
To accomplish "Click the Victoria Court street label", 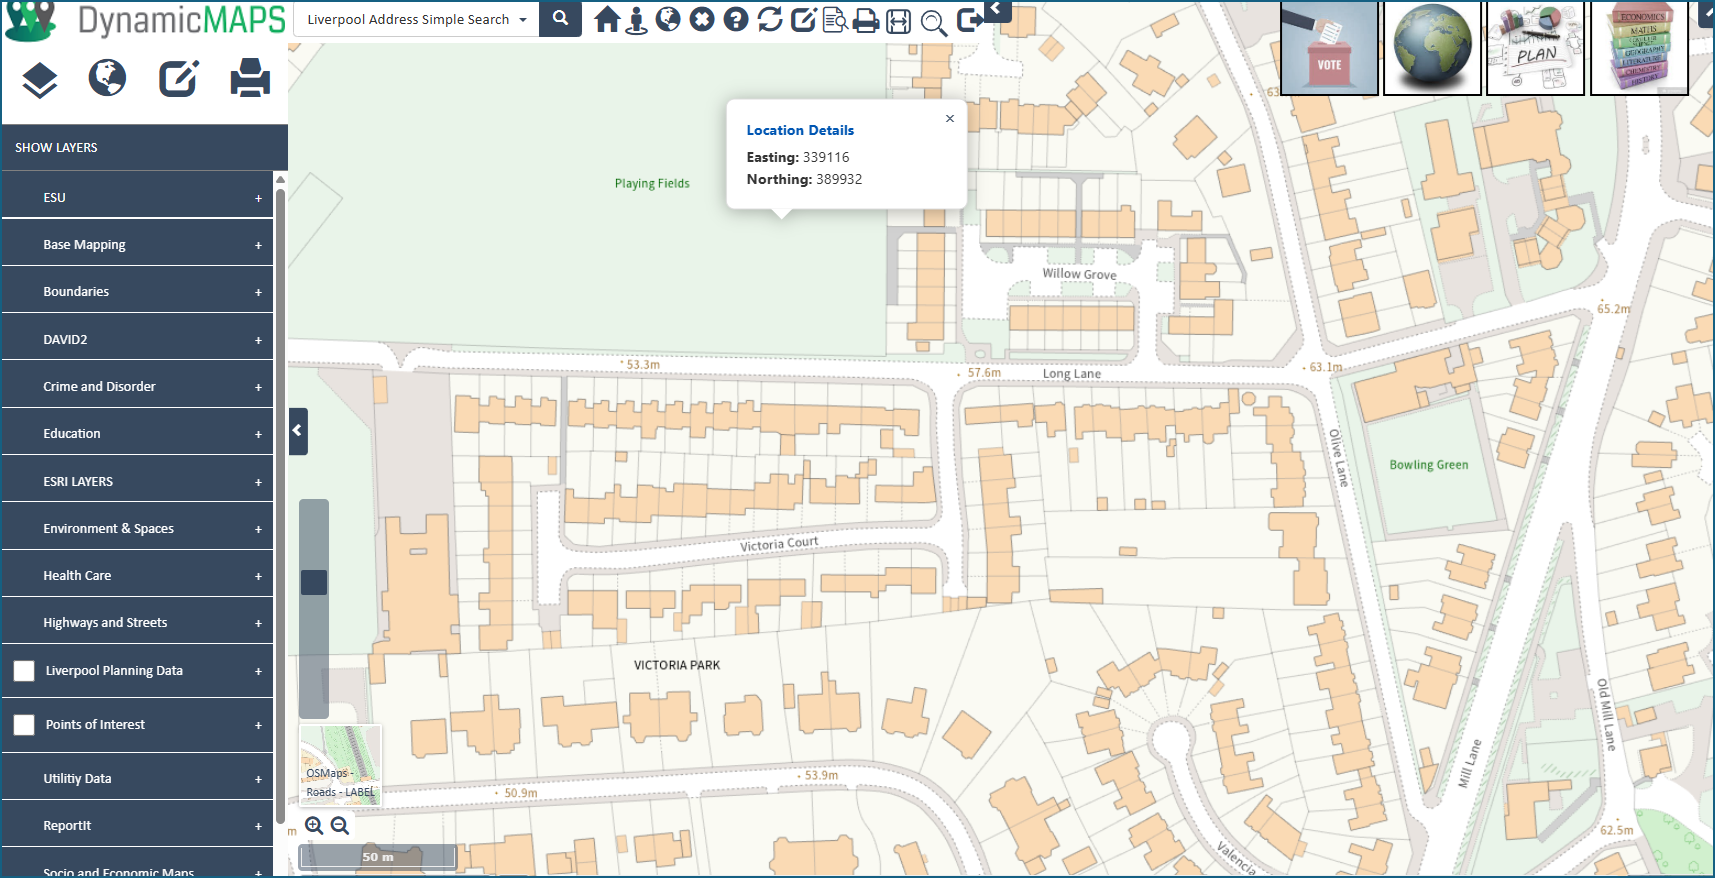I will click(779, 544).
